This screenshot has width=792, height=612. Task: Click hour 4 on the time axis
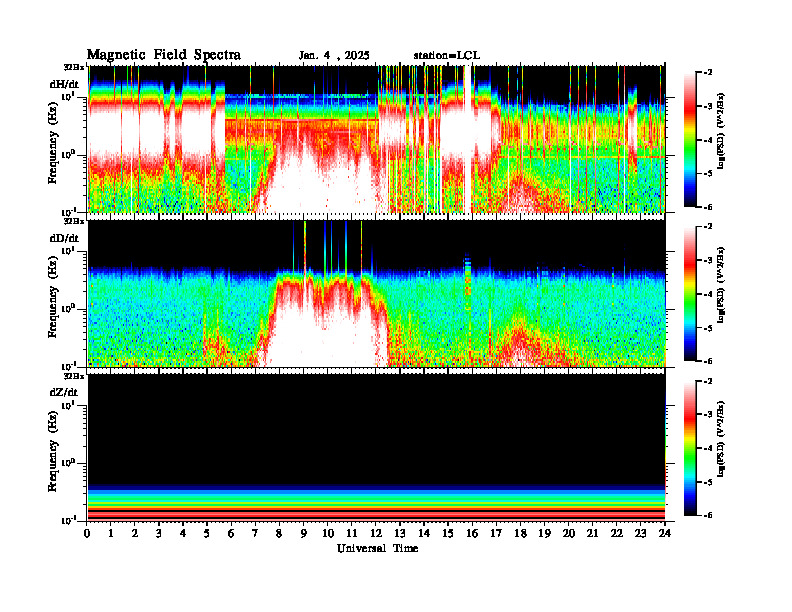tap(183, 533)
